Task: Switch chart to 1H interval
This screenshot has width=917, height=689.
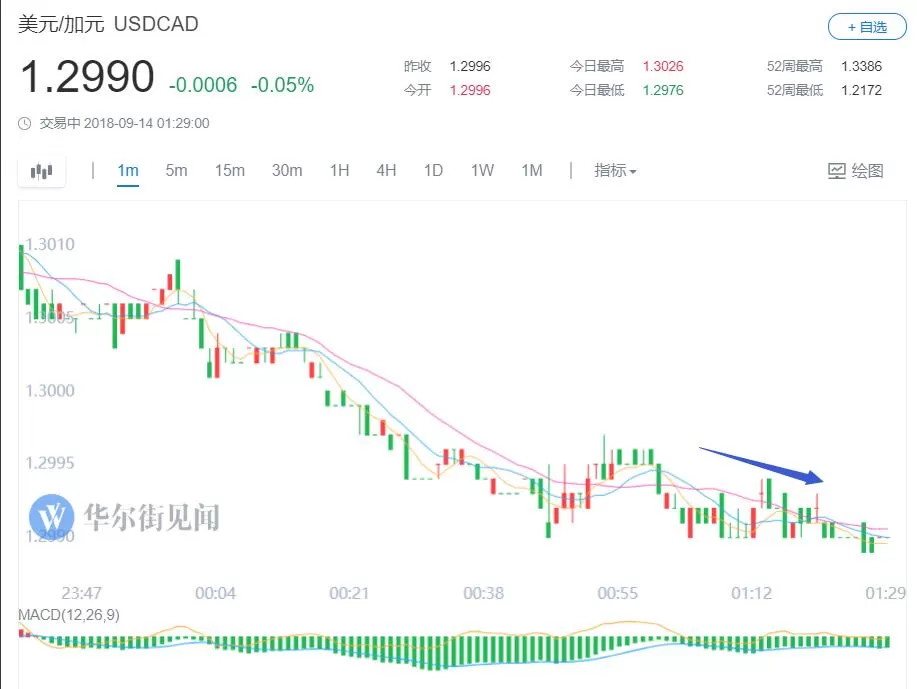Action: (x=339, y=171)
